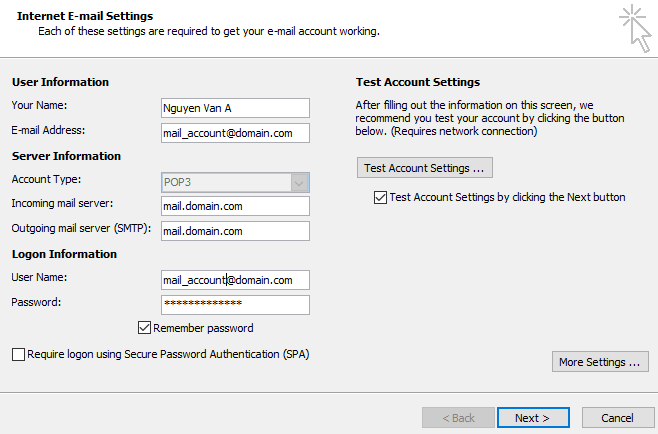Go back using the Back button
The height and width of the screenshot is (434, 658).
(x=458, y=418)
